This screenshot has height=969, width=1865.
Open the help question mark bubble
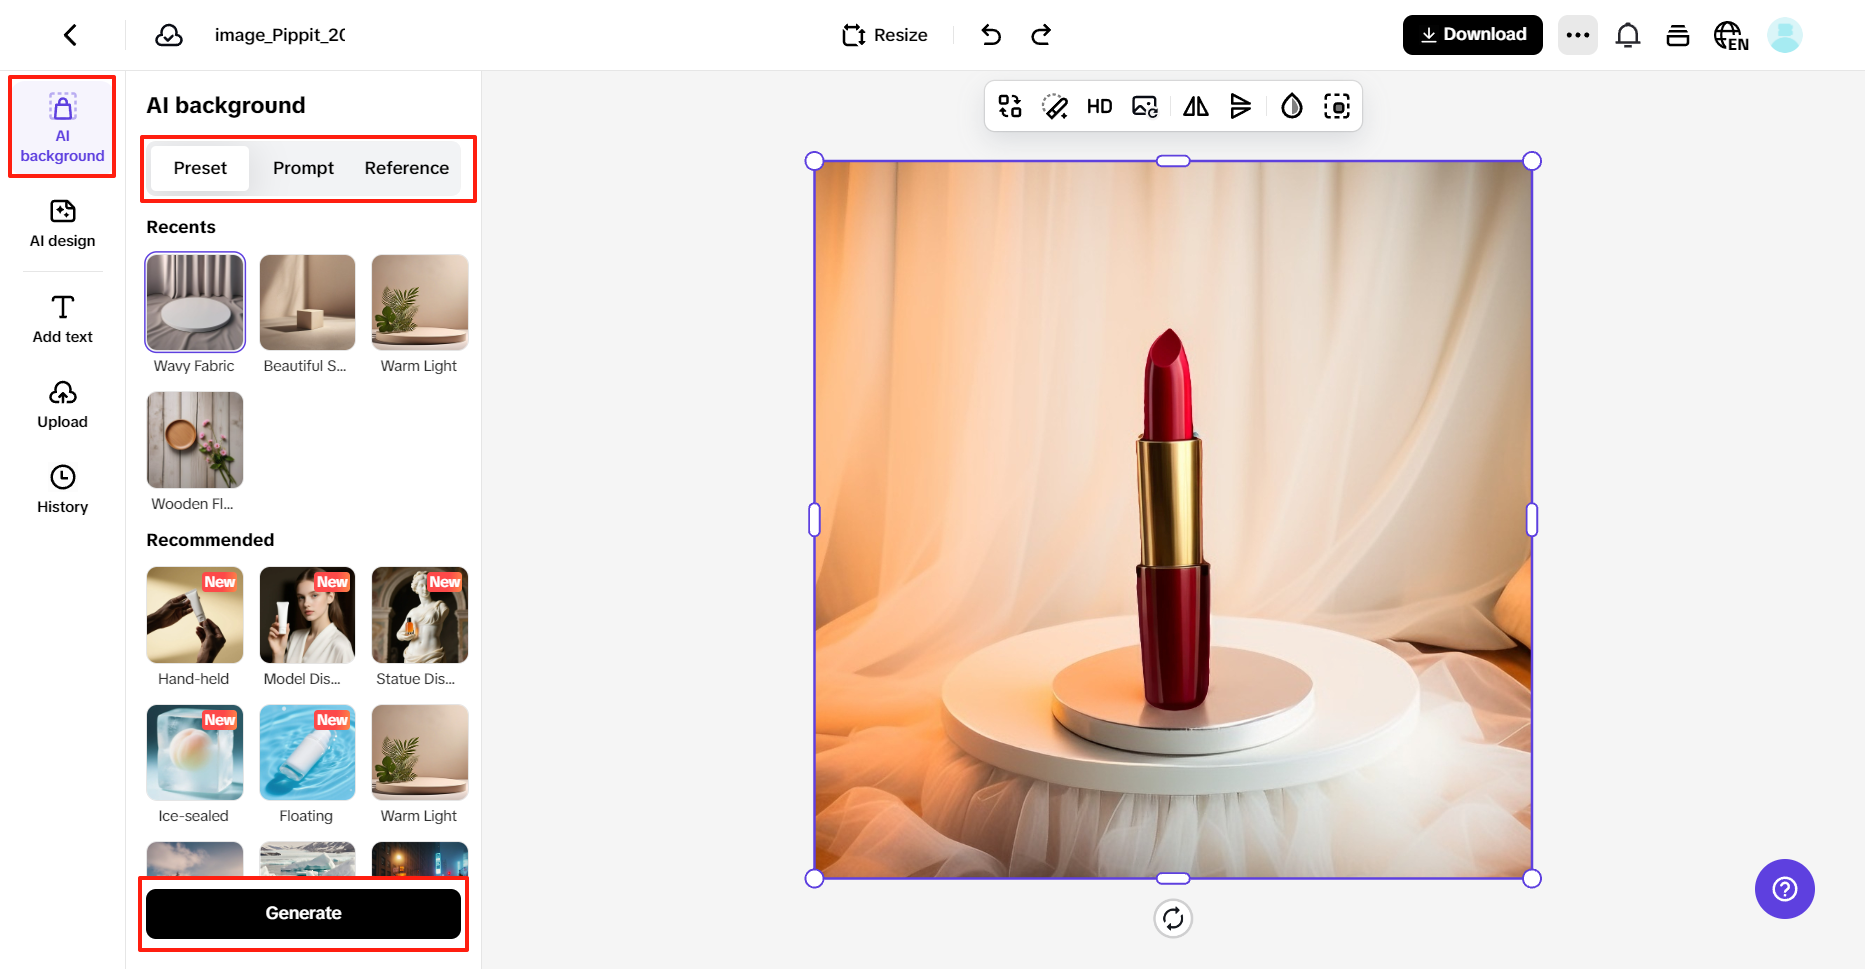[x=1784, y=889]
